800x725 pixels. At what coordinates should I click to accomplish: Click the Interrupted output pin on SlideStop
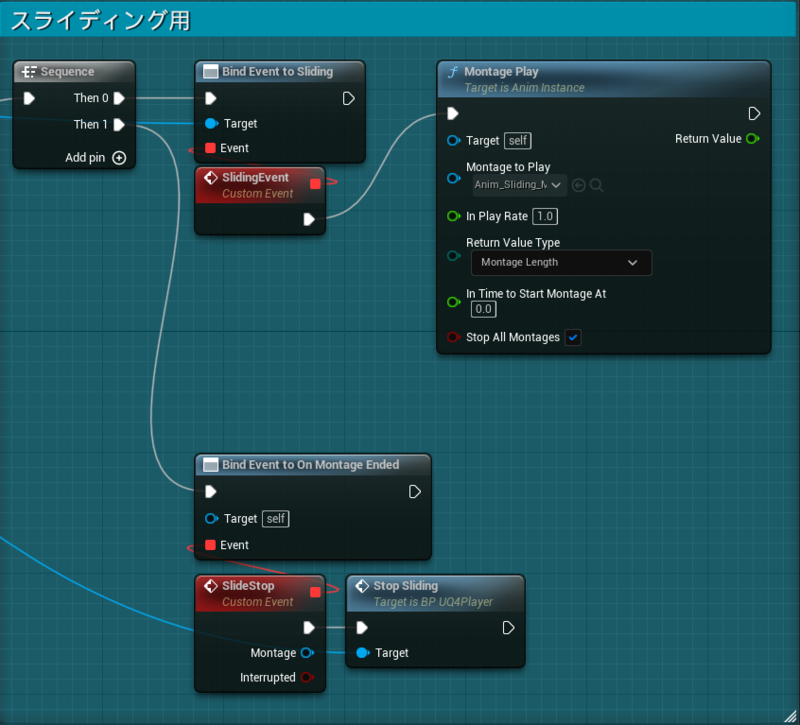(307, 677)
